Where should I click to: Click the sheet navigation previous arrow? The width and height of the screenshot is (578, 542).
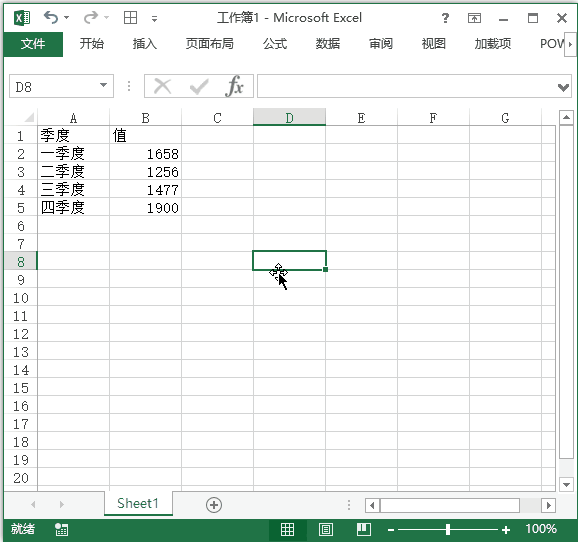click(33, 504)
